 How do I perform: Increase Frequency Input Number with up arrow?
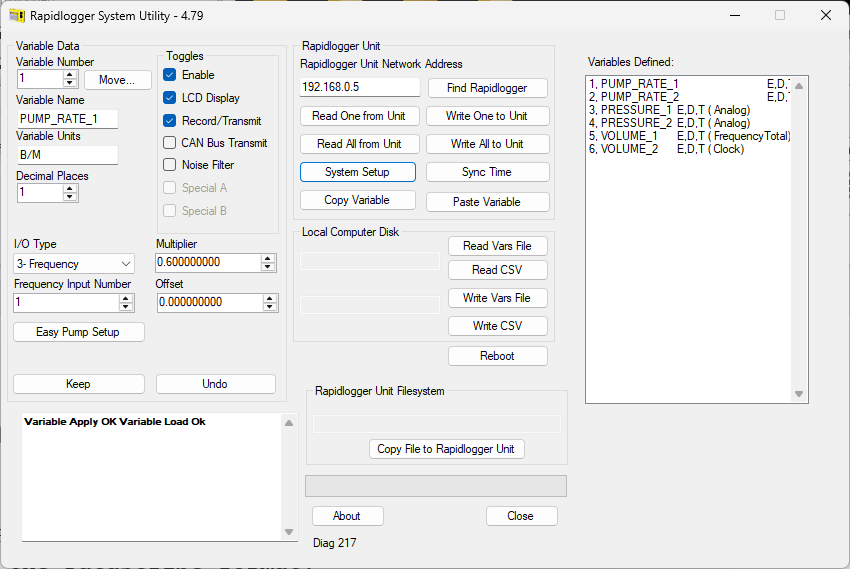[x=126, y=299]
